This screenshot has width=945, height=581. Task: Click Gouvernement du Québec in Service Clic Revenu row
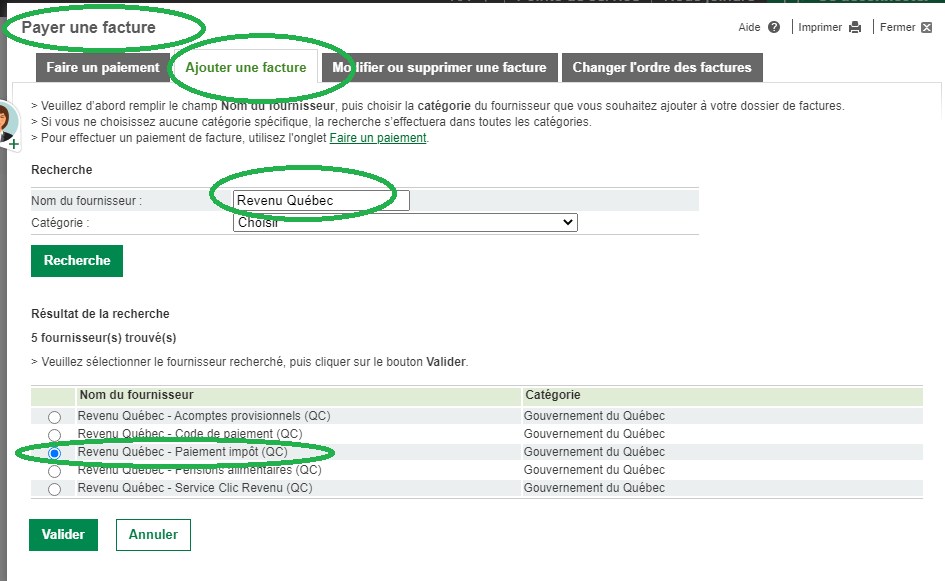[x=594, y=488]
